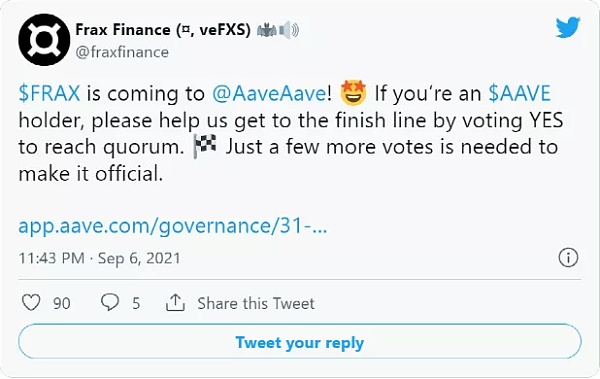The width and height of the screenshot is (600, 379).
Task: Open the app.aave.com governance link
Action: click(x=173, y=226)
